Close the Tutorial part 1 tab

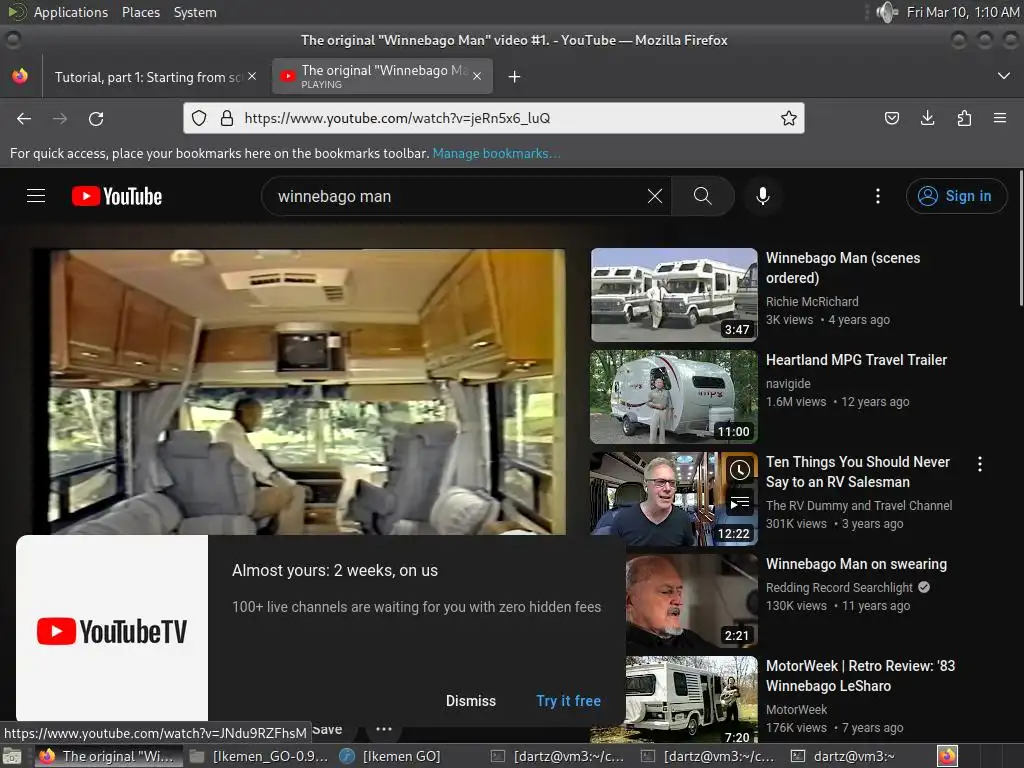[252, 76]
